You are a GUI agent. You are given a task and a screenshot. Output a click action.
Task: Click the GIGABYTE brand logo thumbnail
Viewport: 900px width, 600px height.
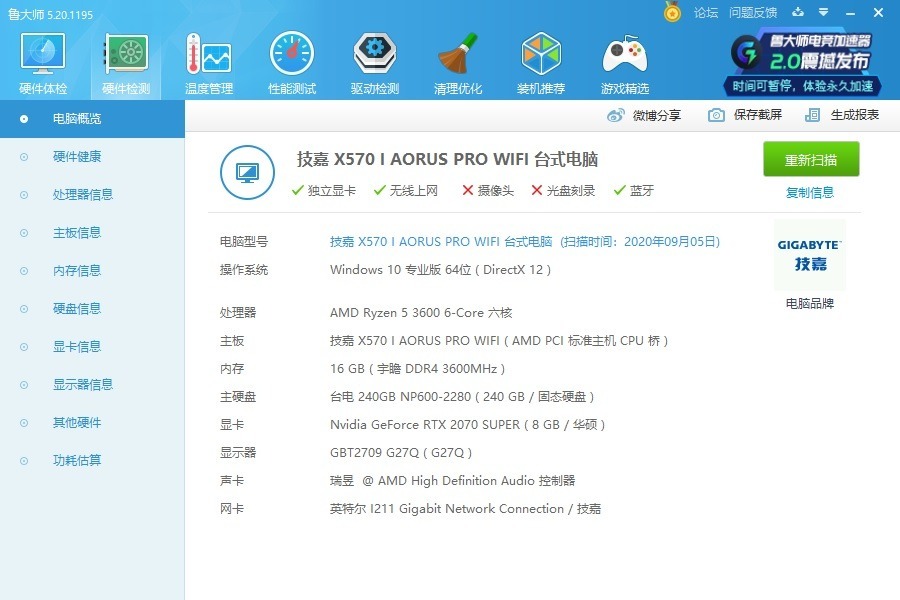810,256
